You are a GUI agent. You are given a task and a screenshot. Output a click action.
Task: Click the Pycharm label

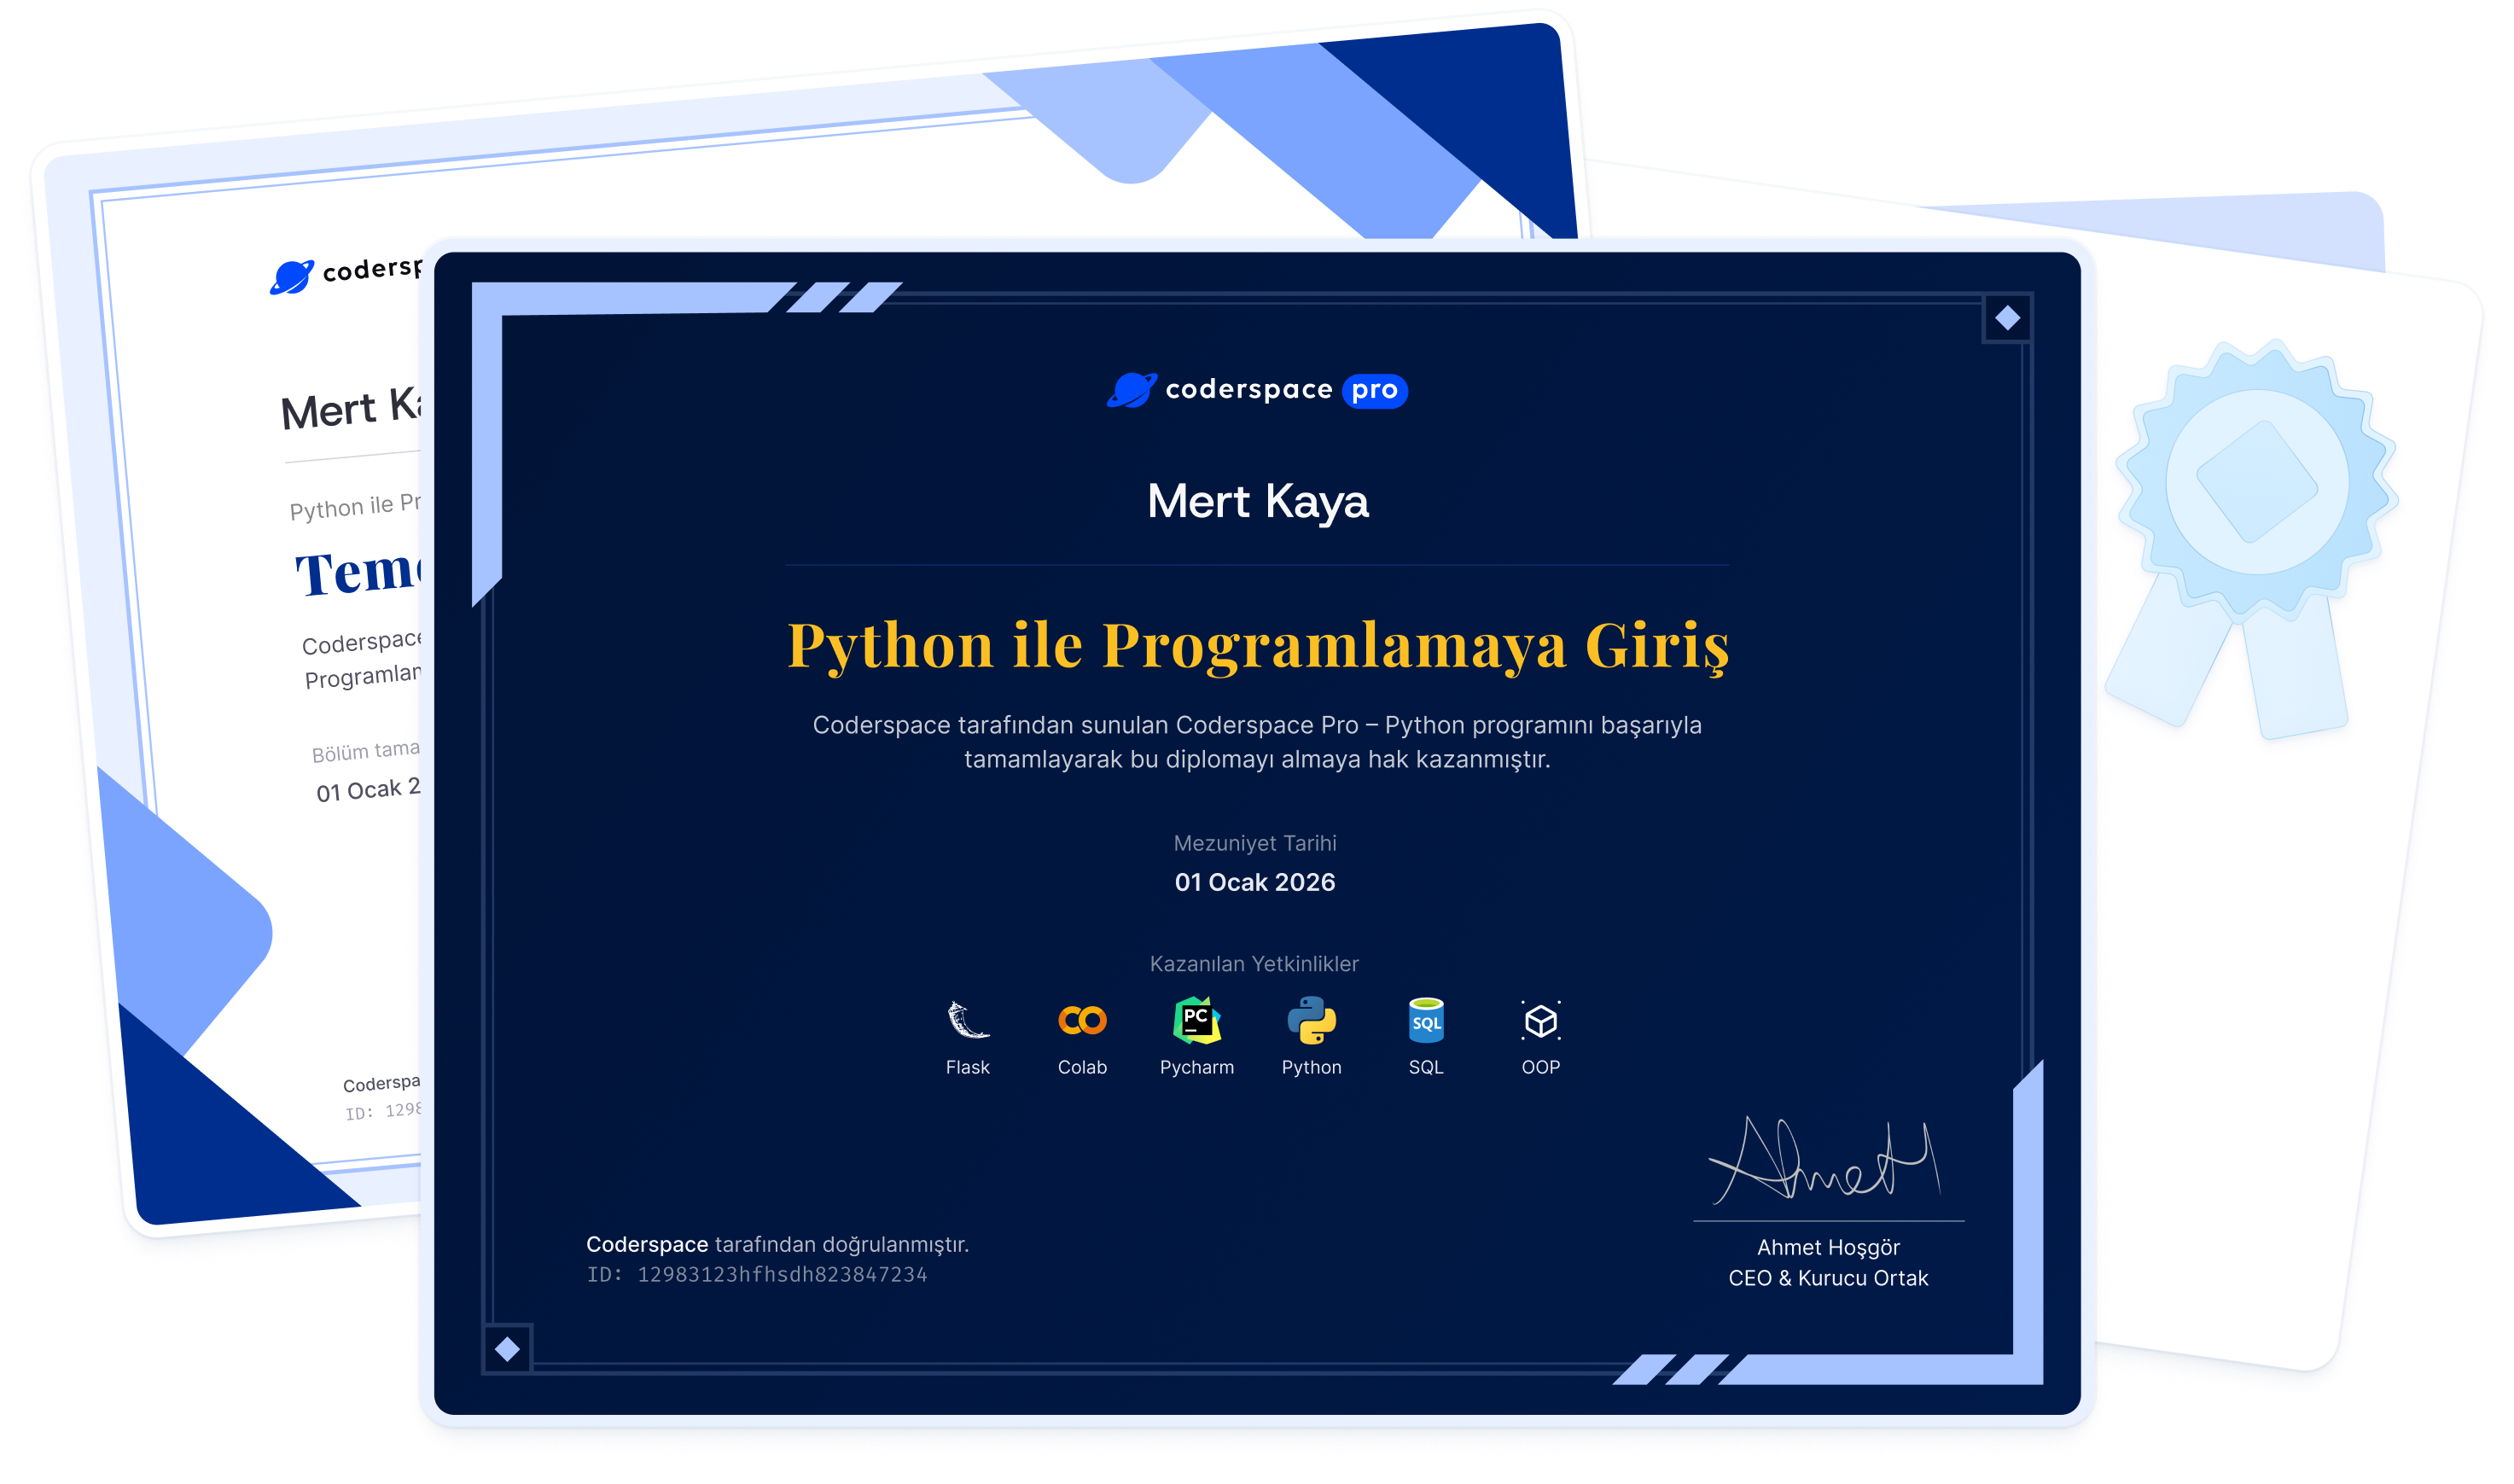pos(1196,1067)
